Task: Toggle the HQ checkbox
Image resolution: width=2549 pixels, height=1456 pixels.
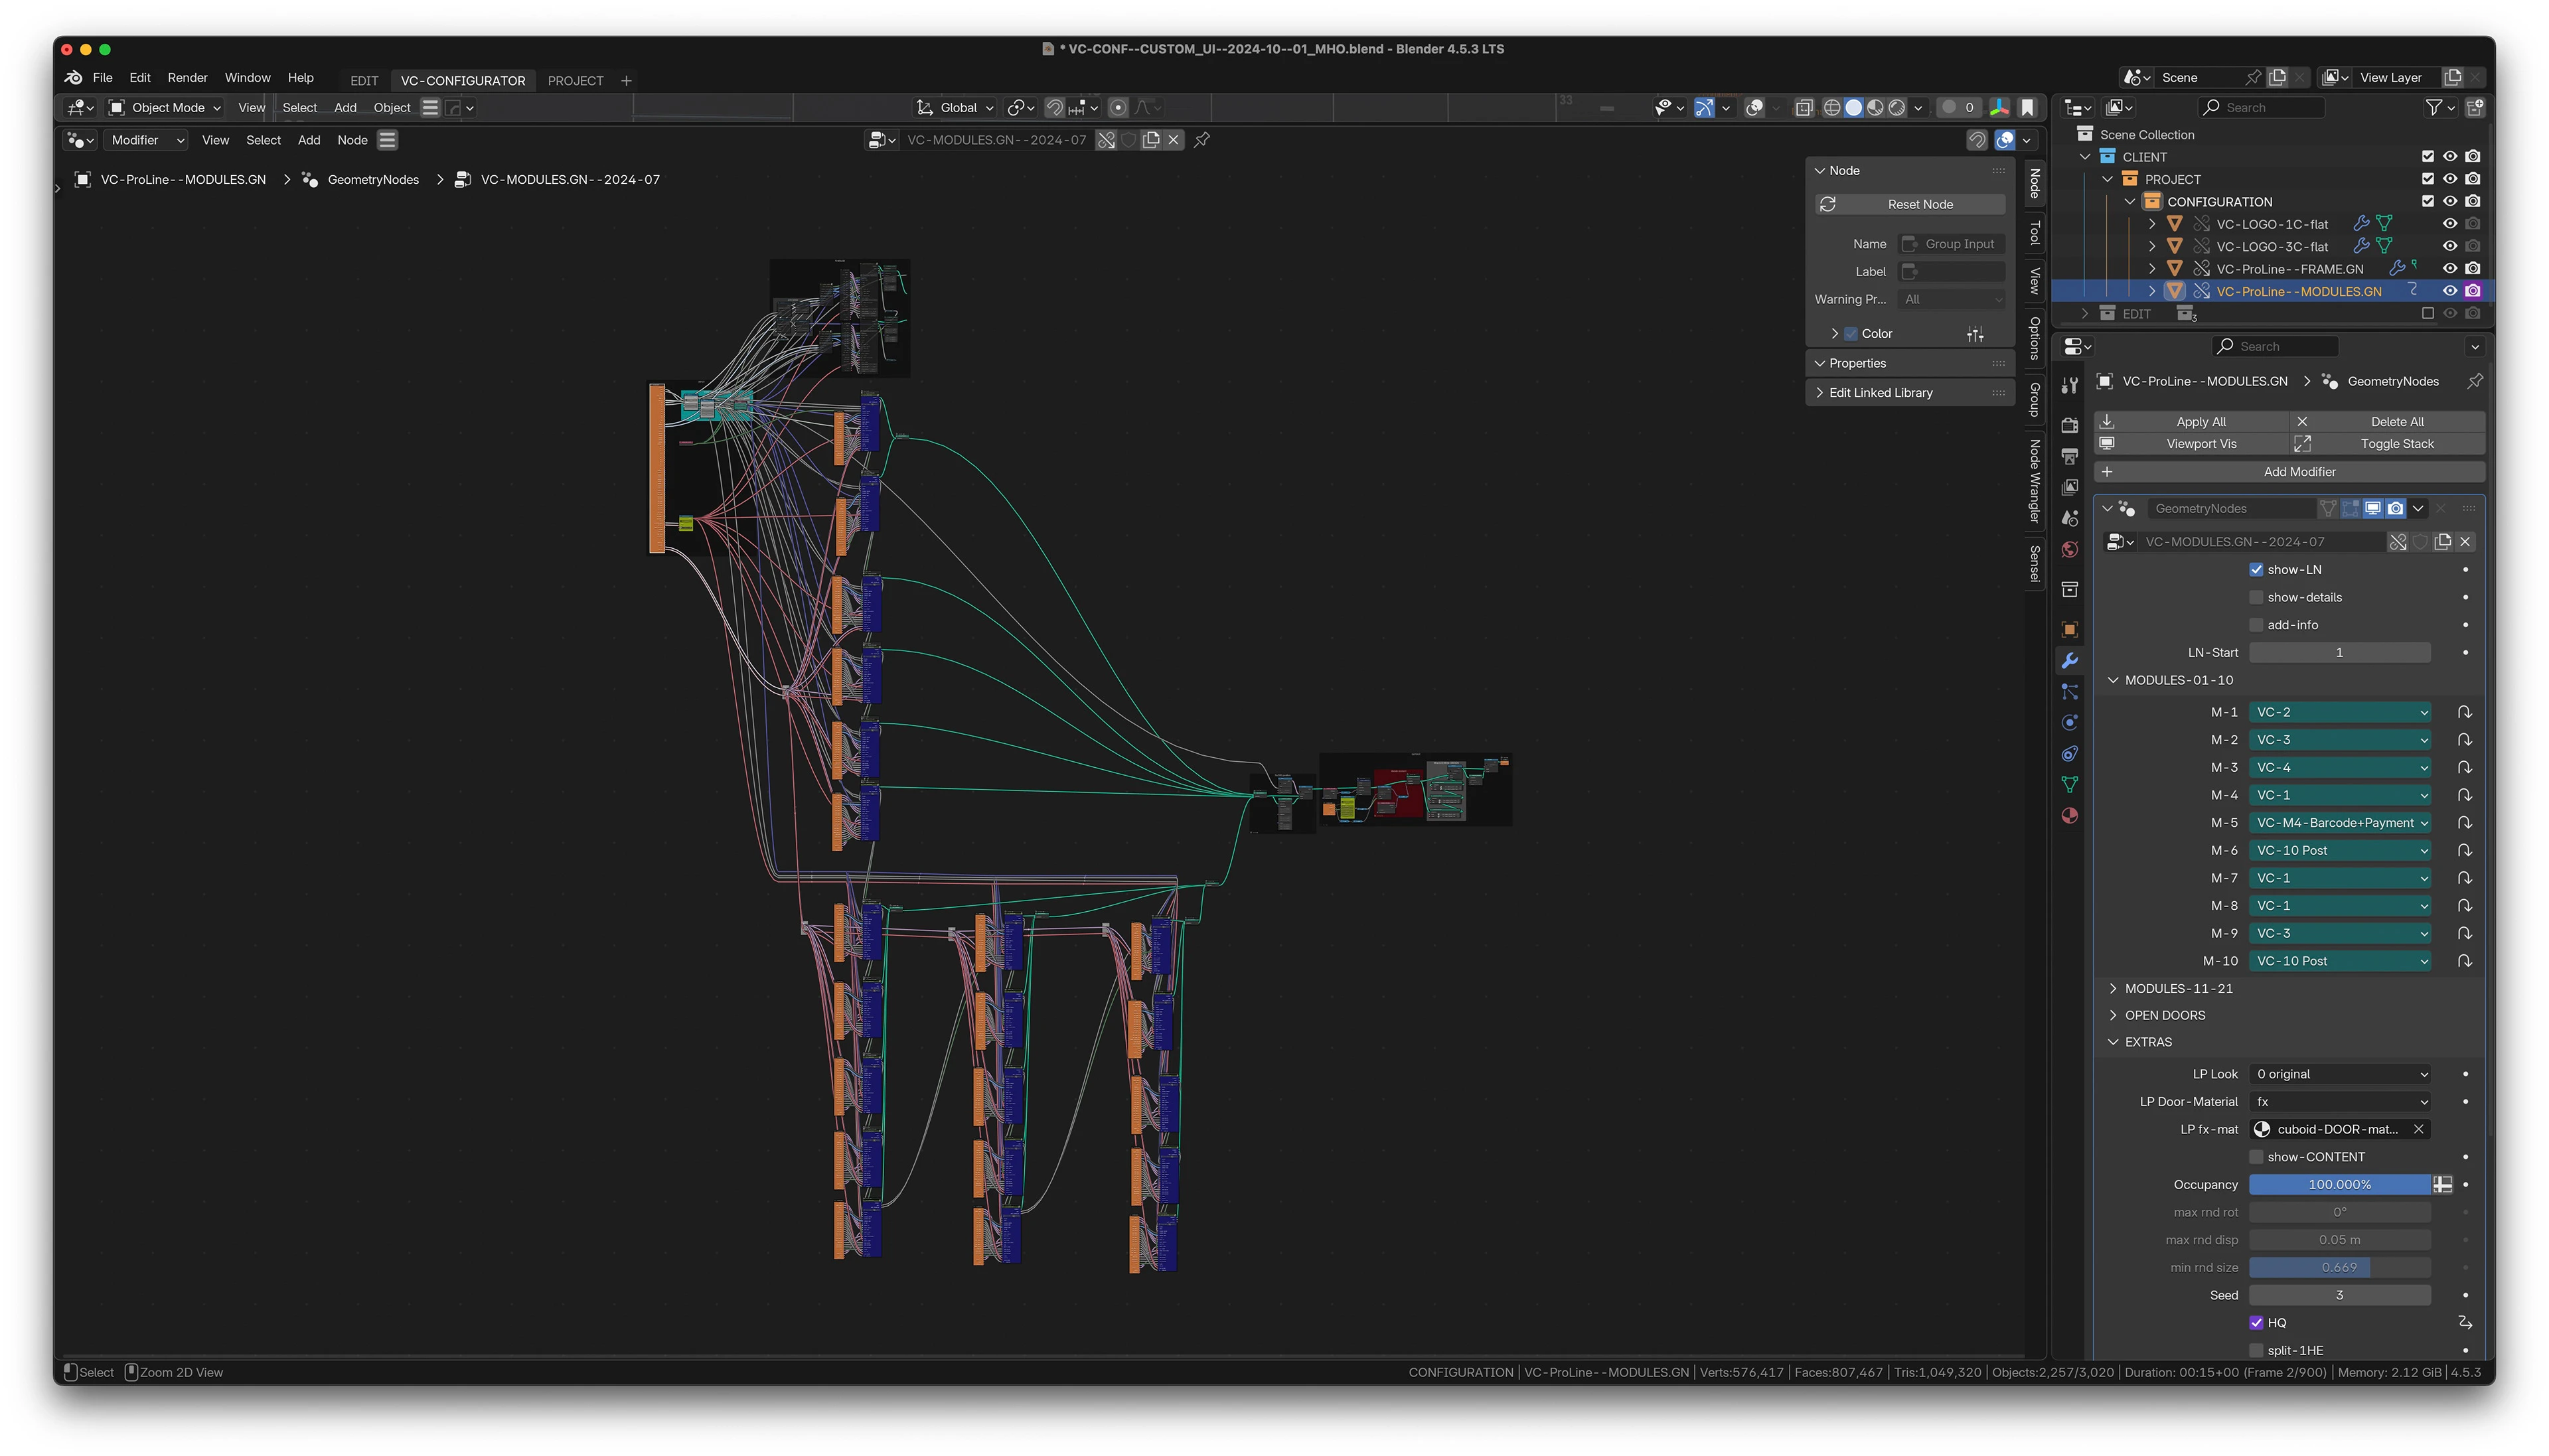Action: [2256, 1323]
